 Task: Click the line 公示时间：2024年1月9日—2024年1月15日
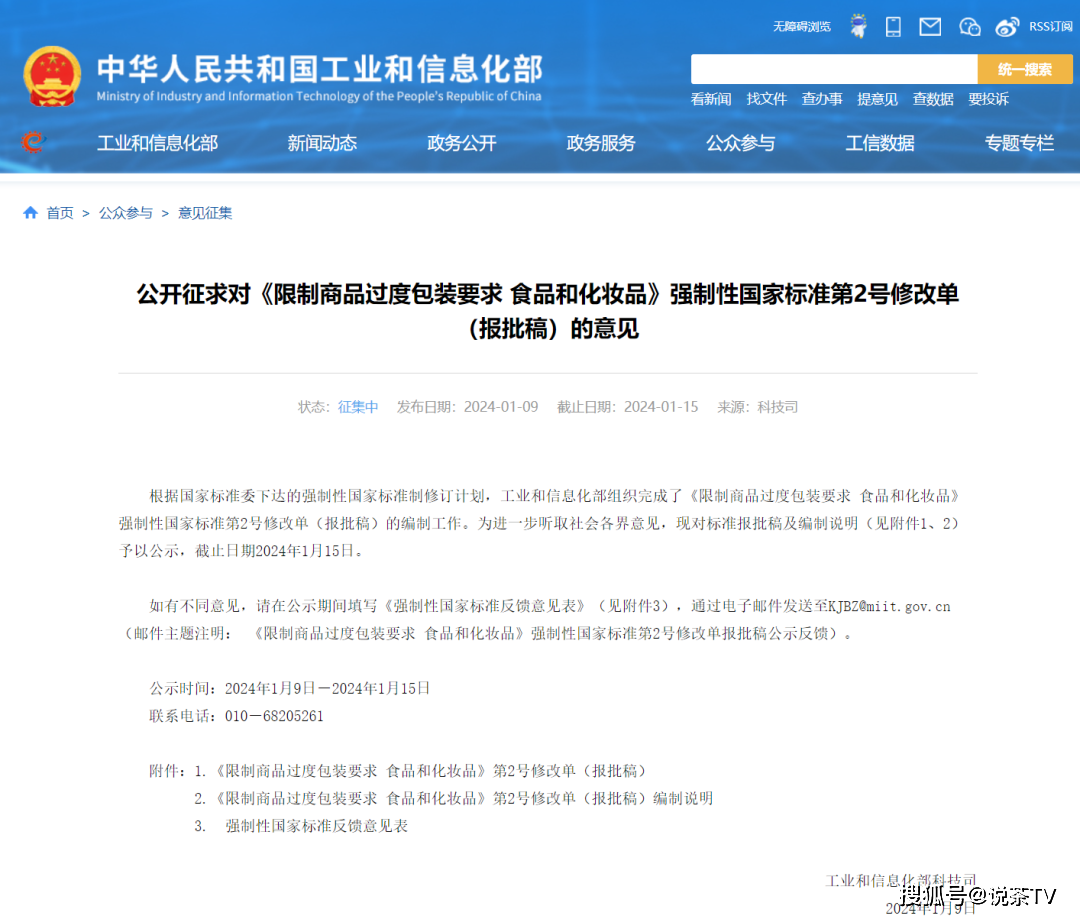[290, 689]
